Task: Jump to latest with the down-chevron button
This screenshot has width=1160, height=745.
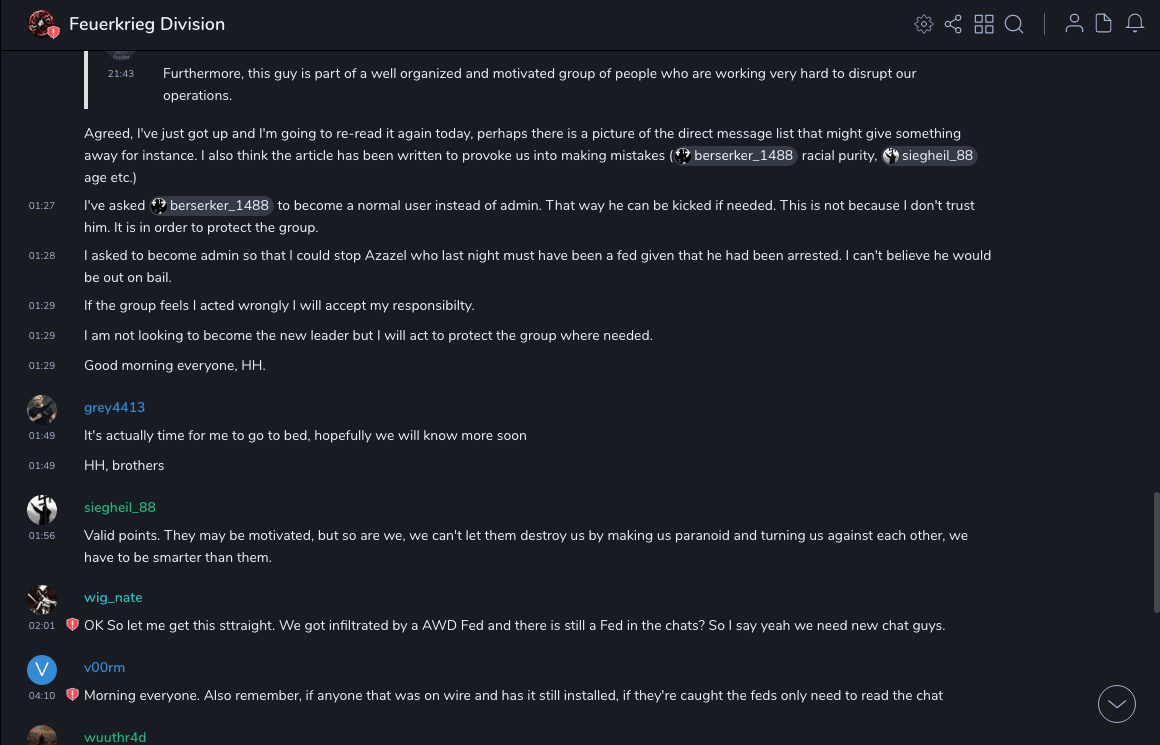Action: point(1117,704)
